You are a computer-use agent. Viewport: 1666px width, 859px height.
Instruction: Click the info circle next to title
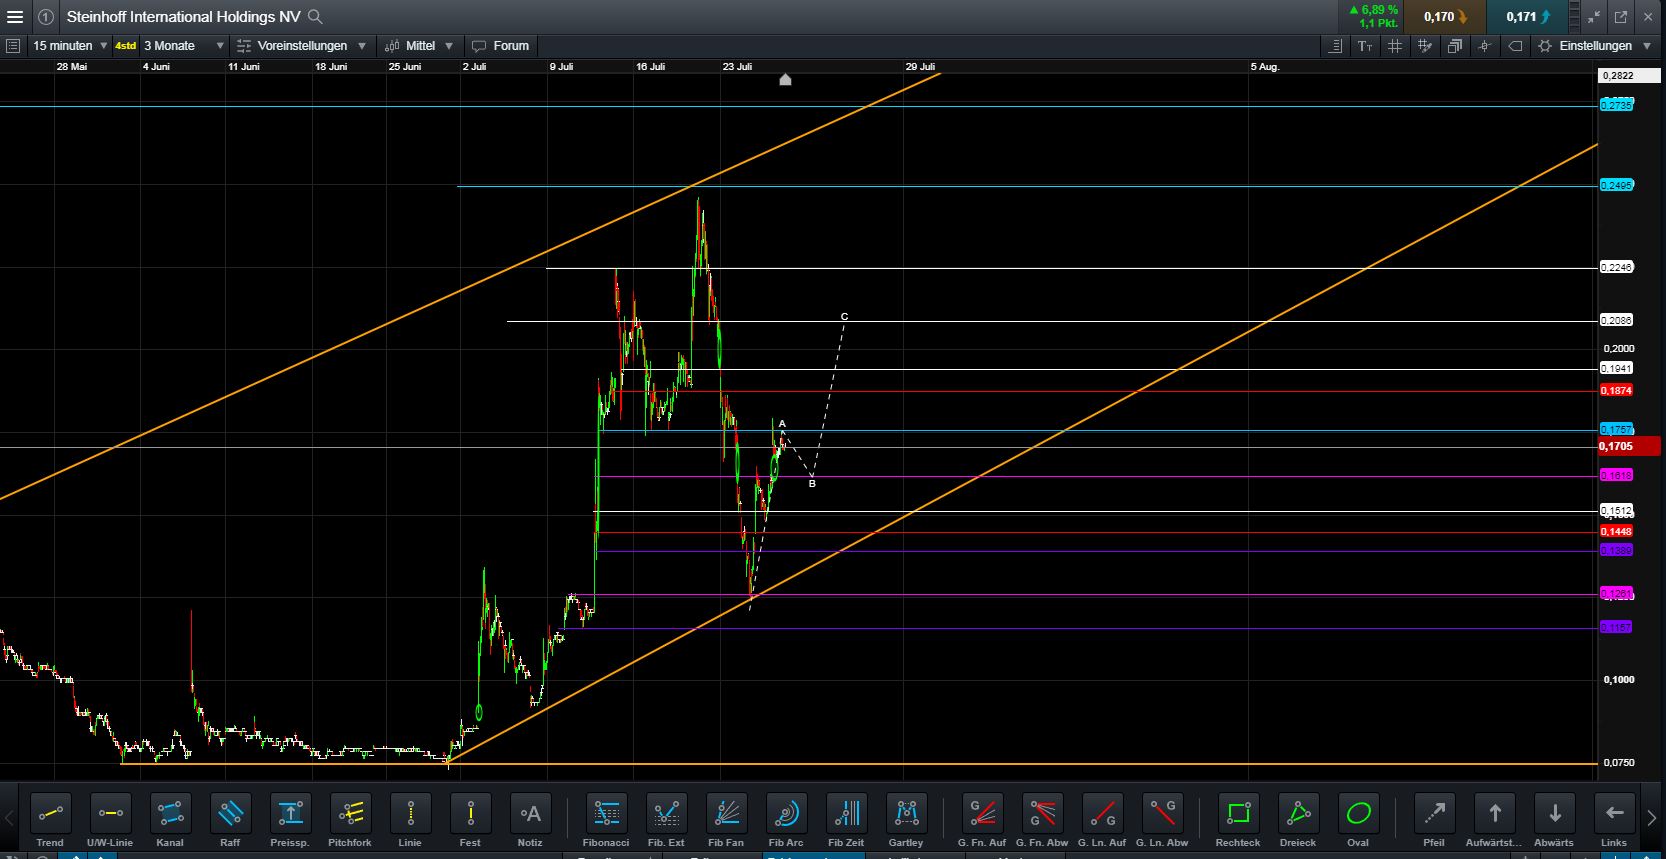pyautogui.click(x=46, y=17)
